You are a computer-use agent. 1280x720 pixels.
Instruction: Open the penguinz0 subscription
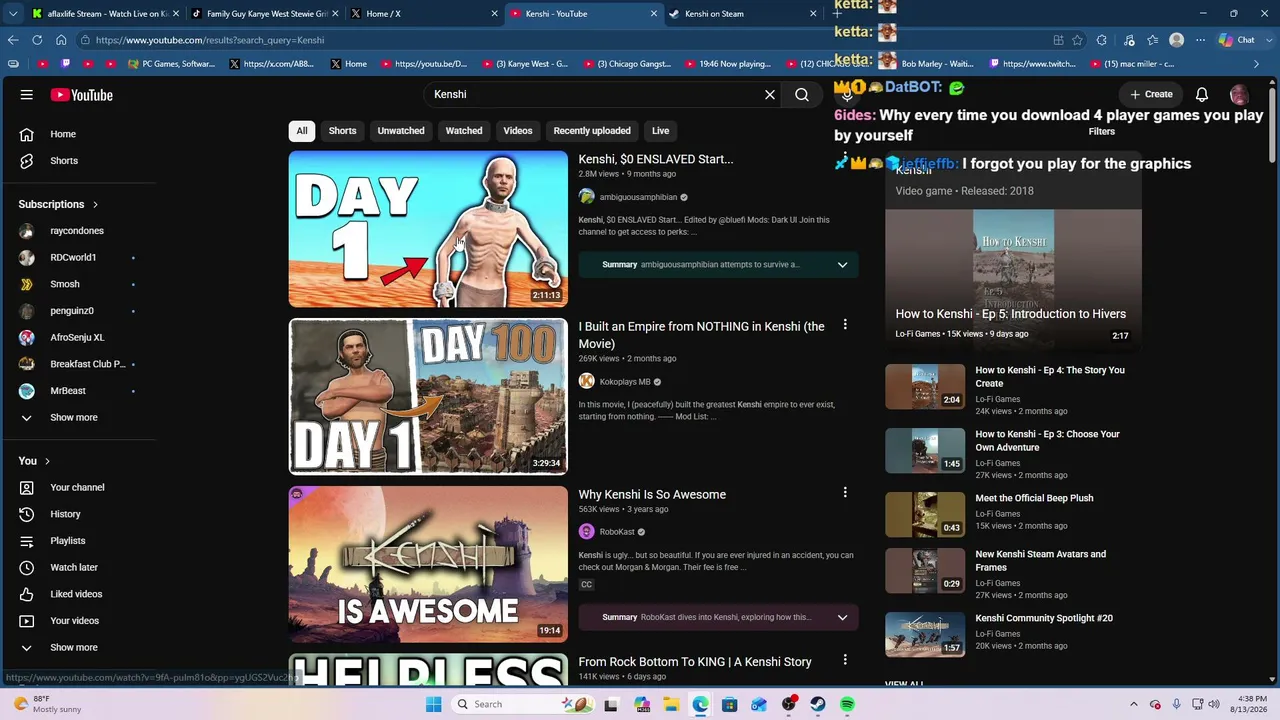72,311
